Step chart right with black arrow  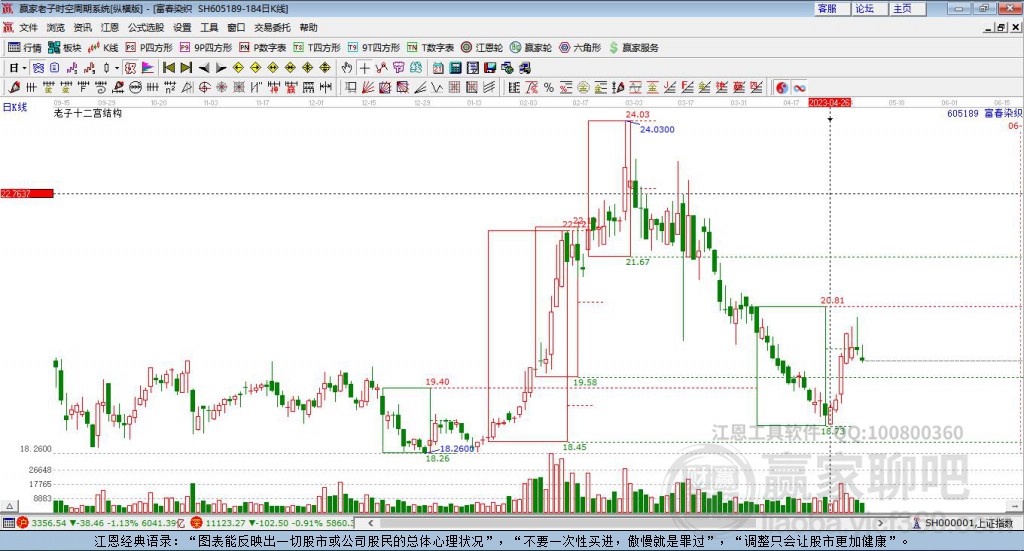(x=221, y=68)
